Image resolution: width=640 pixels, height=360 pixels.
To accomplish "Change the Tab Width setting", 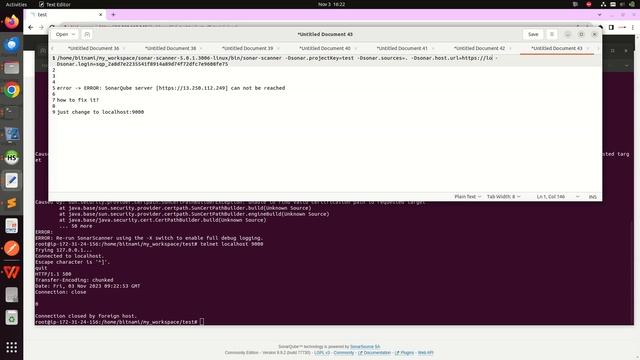I will coord(503,197).
